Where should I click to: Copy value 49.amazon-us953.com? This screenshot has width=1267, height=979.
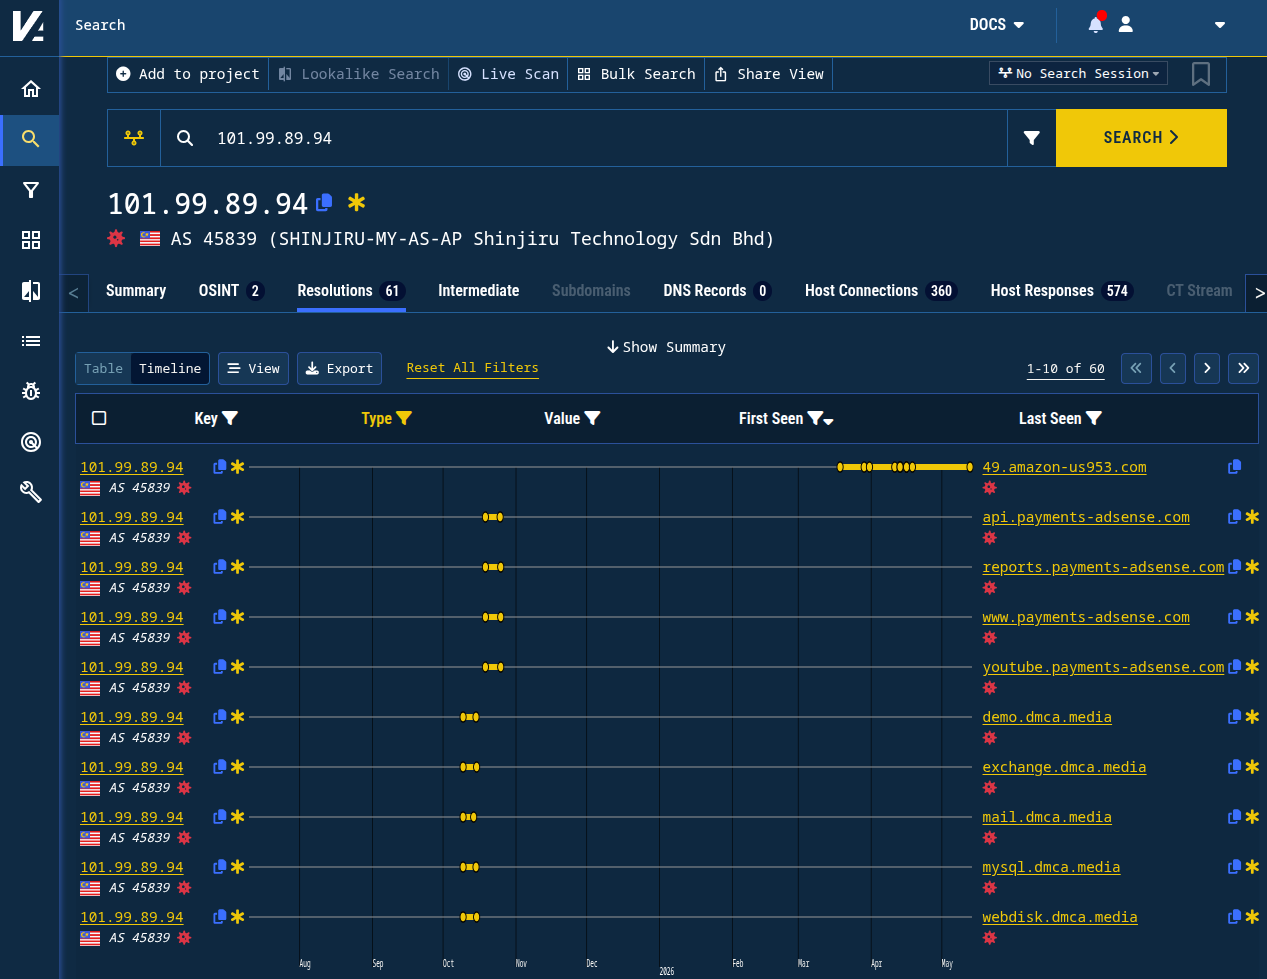1235,467
